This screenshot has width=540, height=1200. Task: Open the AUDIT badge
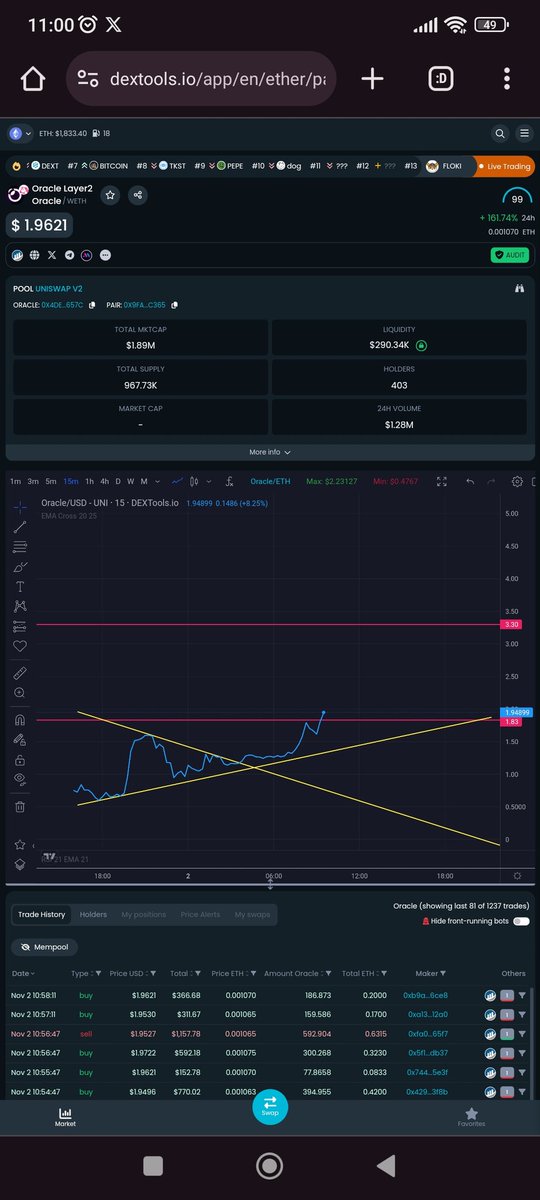pyautogui.click(x=511, y=255)
